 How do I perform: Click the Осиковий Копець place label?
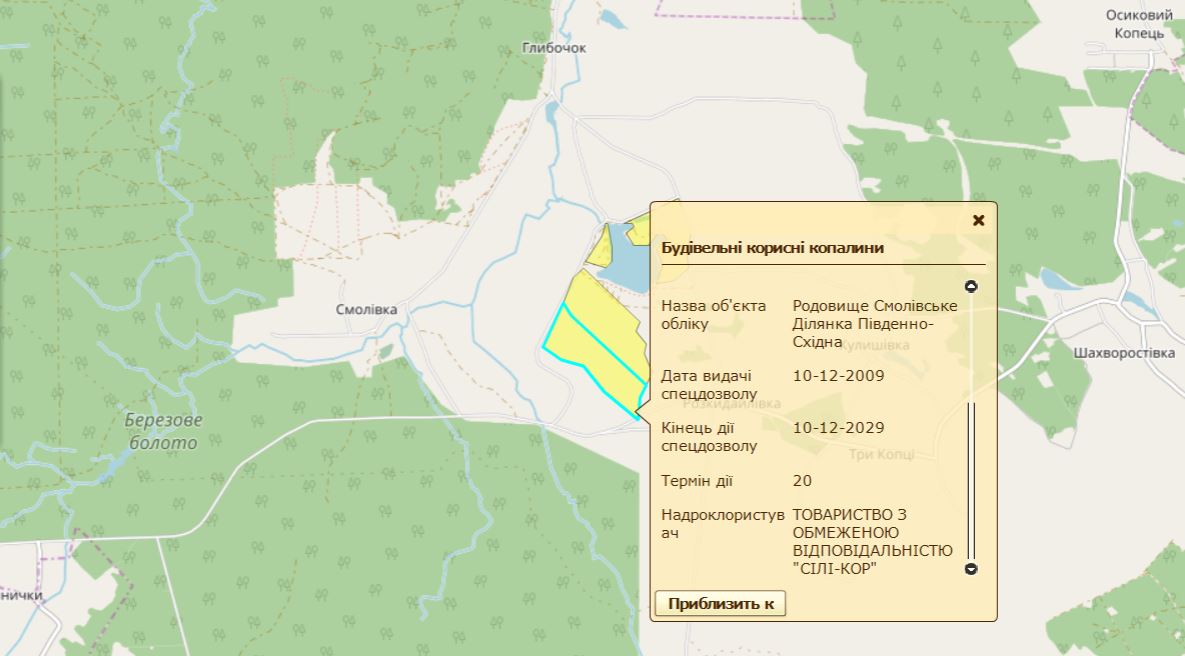point(1139,24)
